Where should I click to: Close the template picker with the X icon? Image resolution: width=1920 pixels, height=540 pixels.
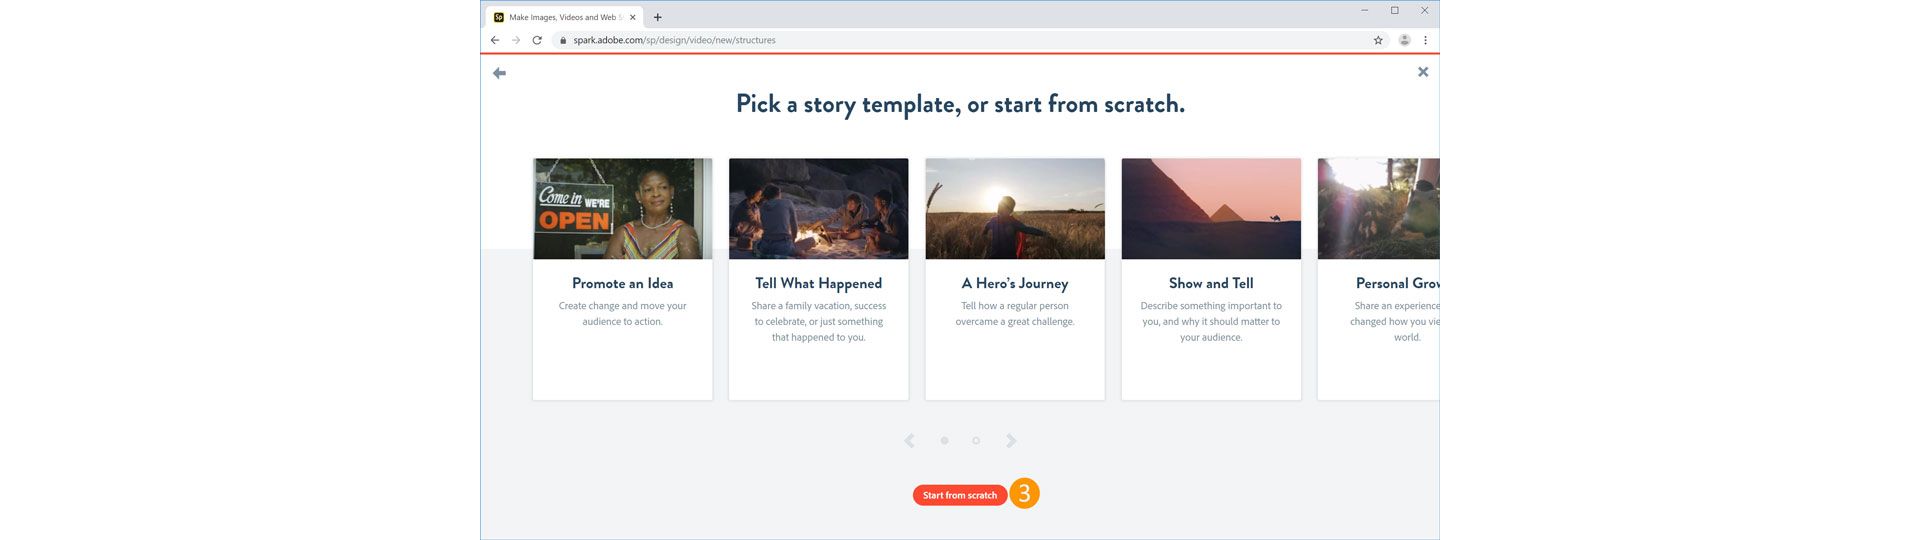[x=1423, y=72]
